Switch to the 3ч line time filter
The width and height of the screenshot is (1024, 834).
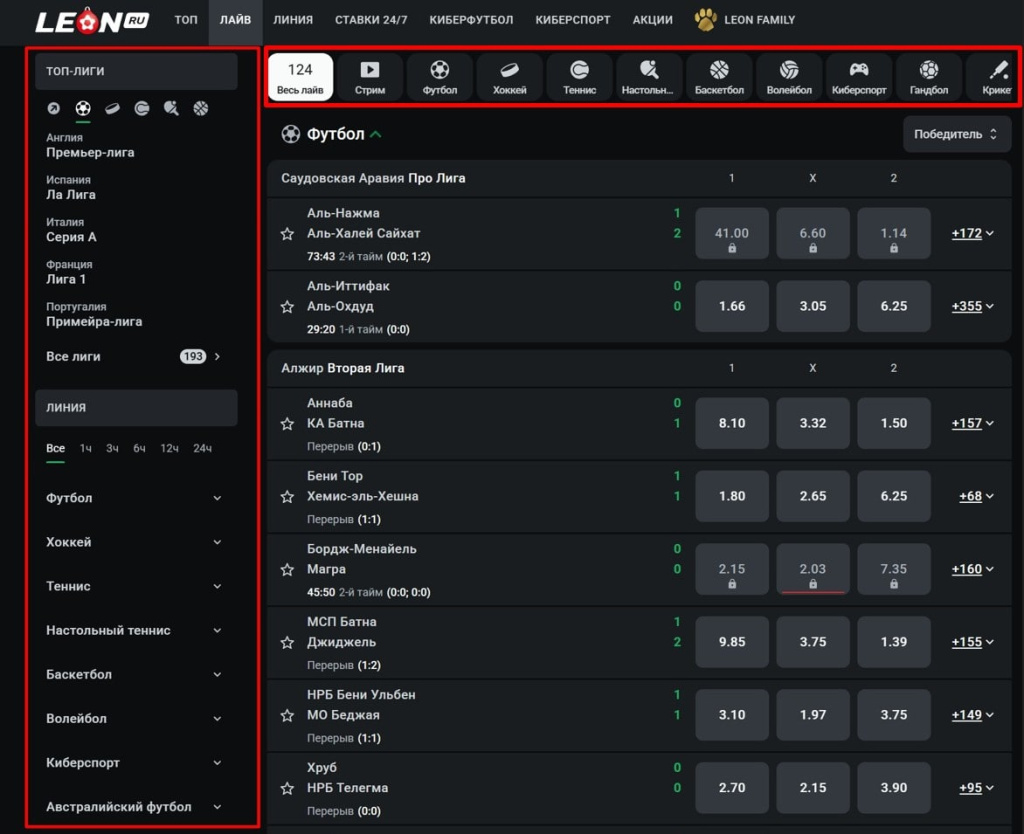(x=113, y=448)
